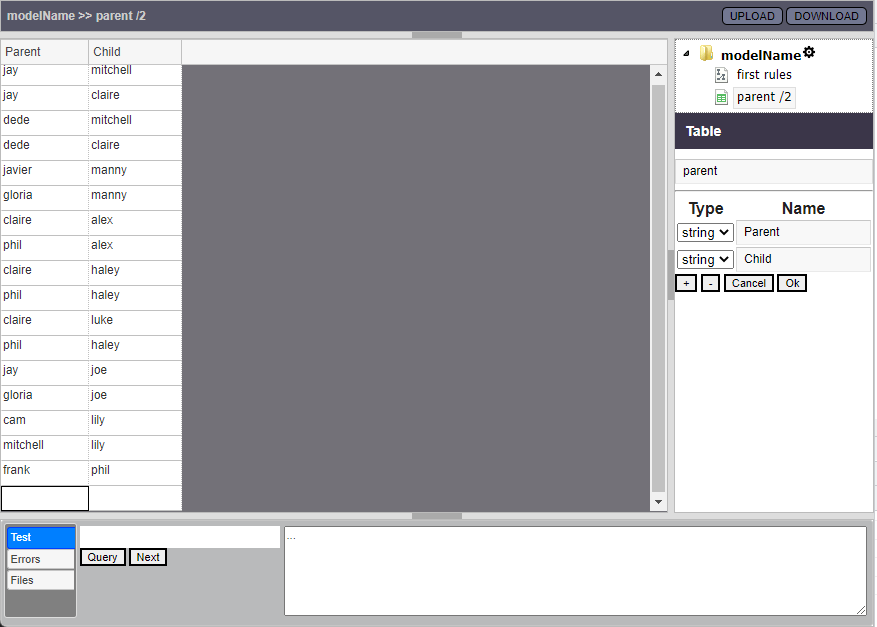877x627 pixels.
Task: Open type dropdown for Parent column
Action: (705, 232)
